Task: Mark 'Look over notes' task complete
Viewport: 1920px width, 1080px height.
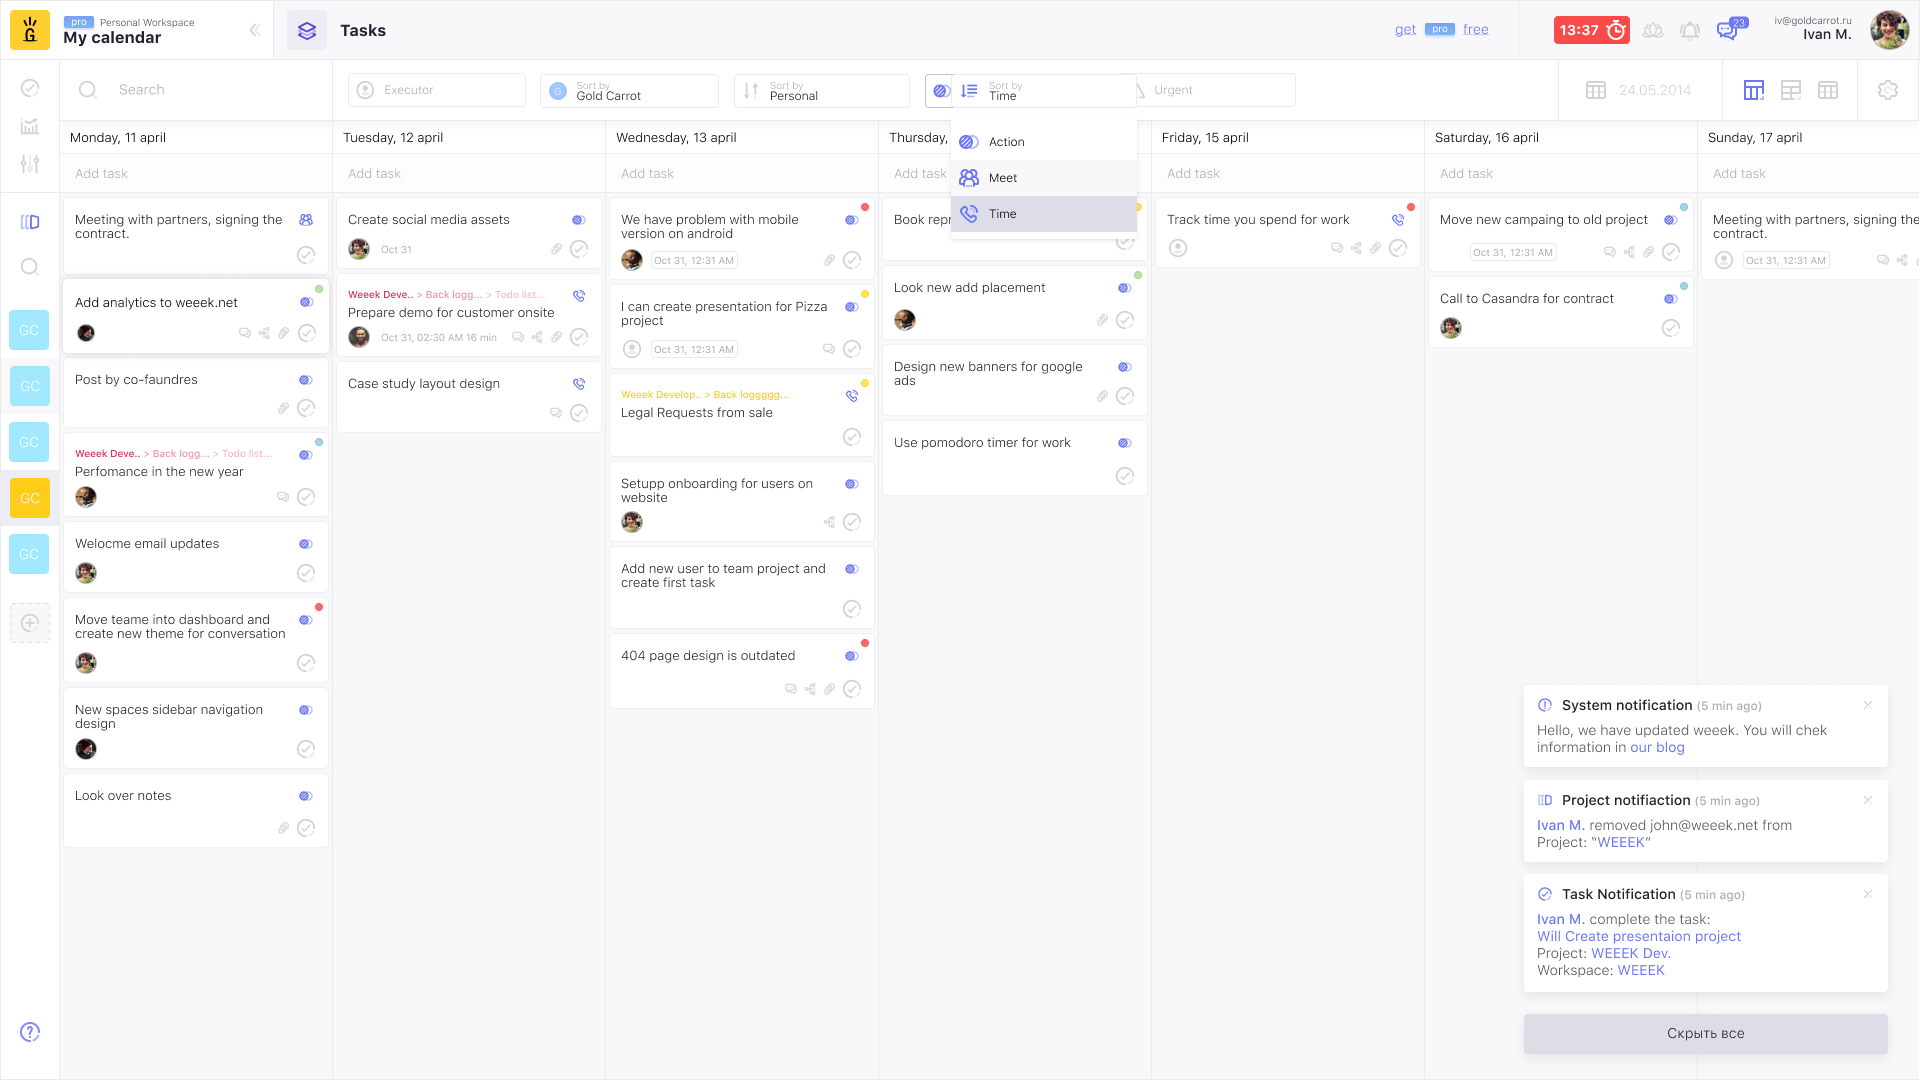Action: pos(306,828)
